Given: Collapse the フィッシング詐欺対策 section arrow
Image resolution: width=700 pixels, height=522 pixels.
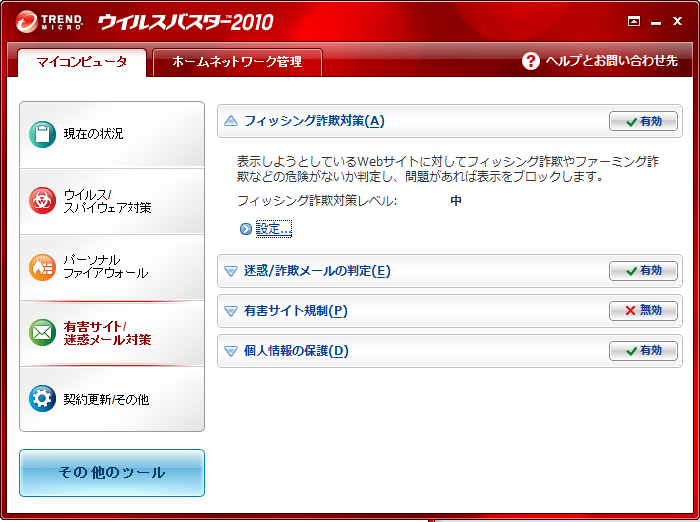Looking at the screenshot, I should tap(231, 121).
